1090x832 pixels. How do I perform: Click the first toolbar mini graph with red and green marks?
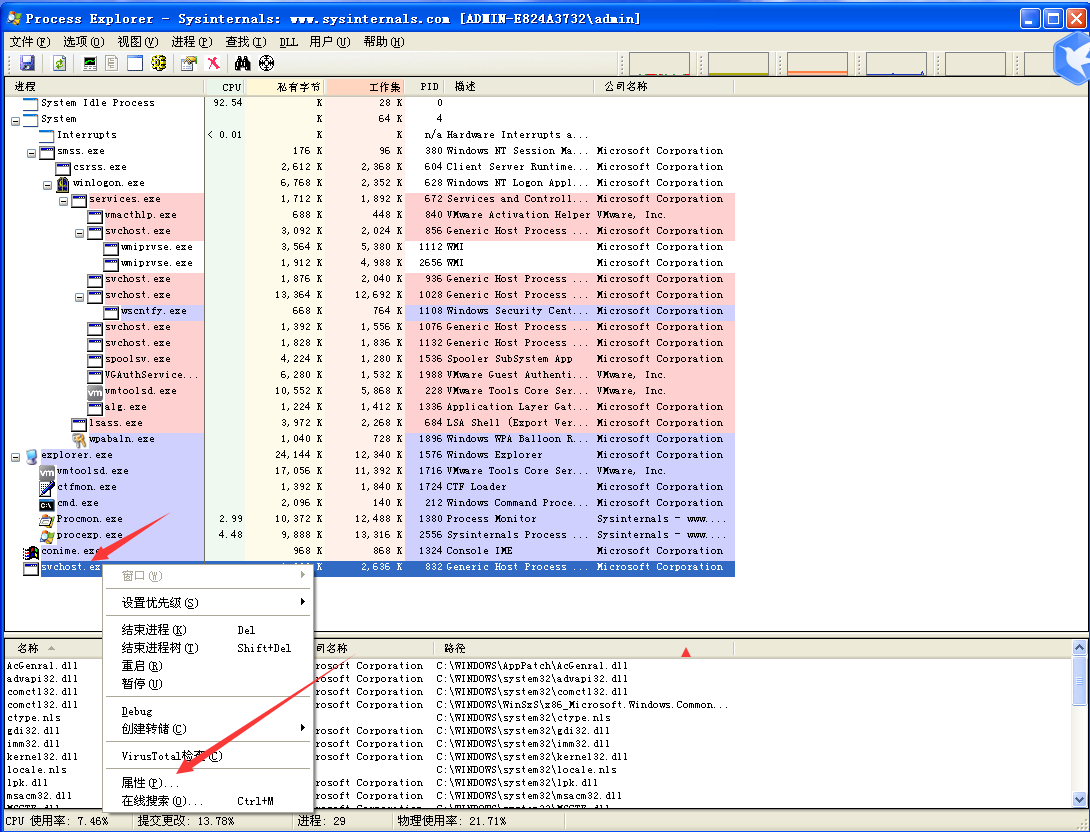(x=659, y=63)
